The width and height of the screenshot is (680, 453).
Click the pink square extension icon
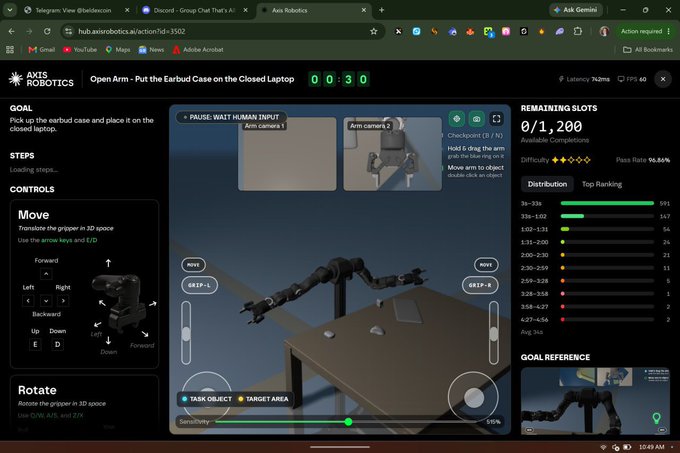tap(506, 31)
